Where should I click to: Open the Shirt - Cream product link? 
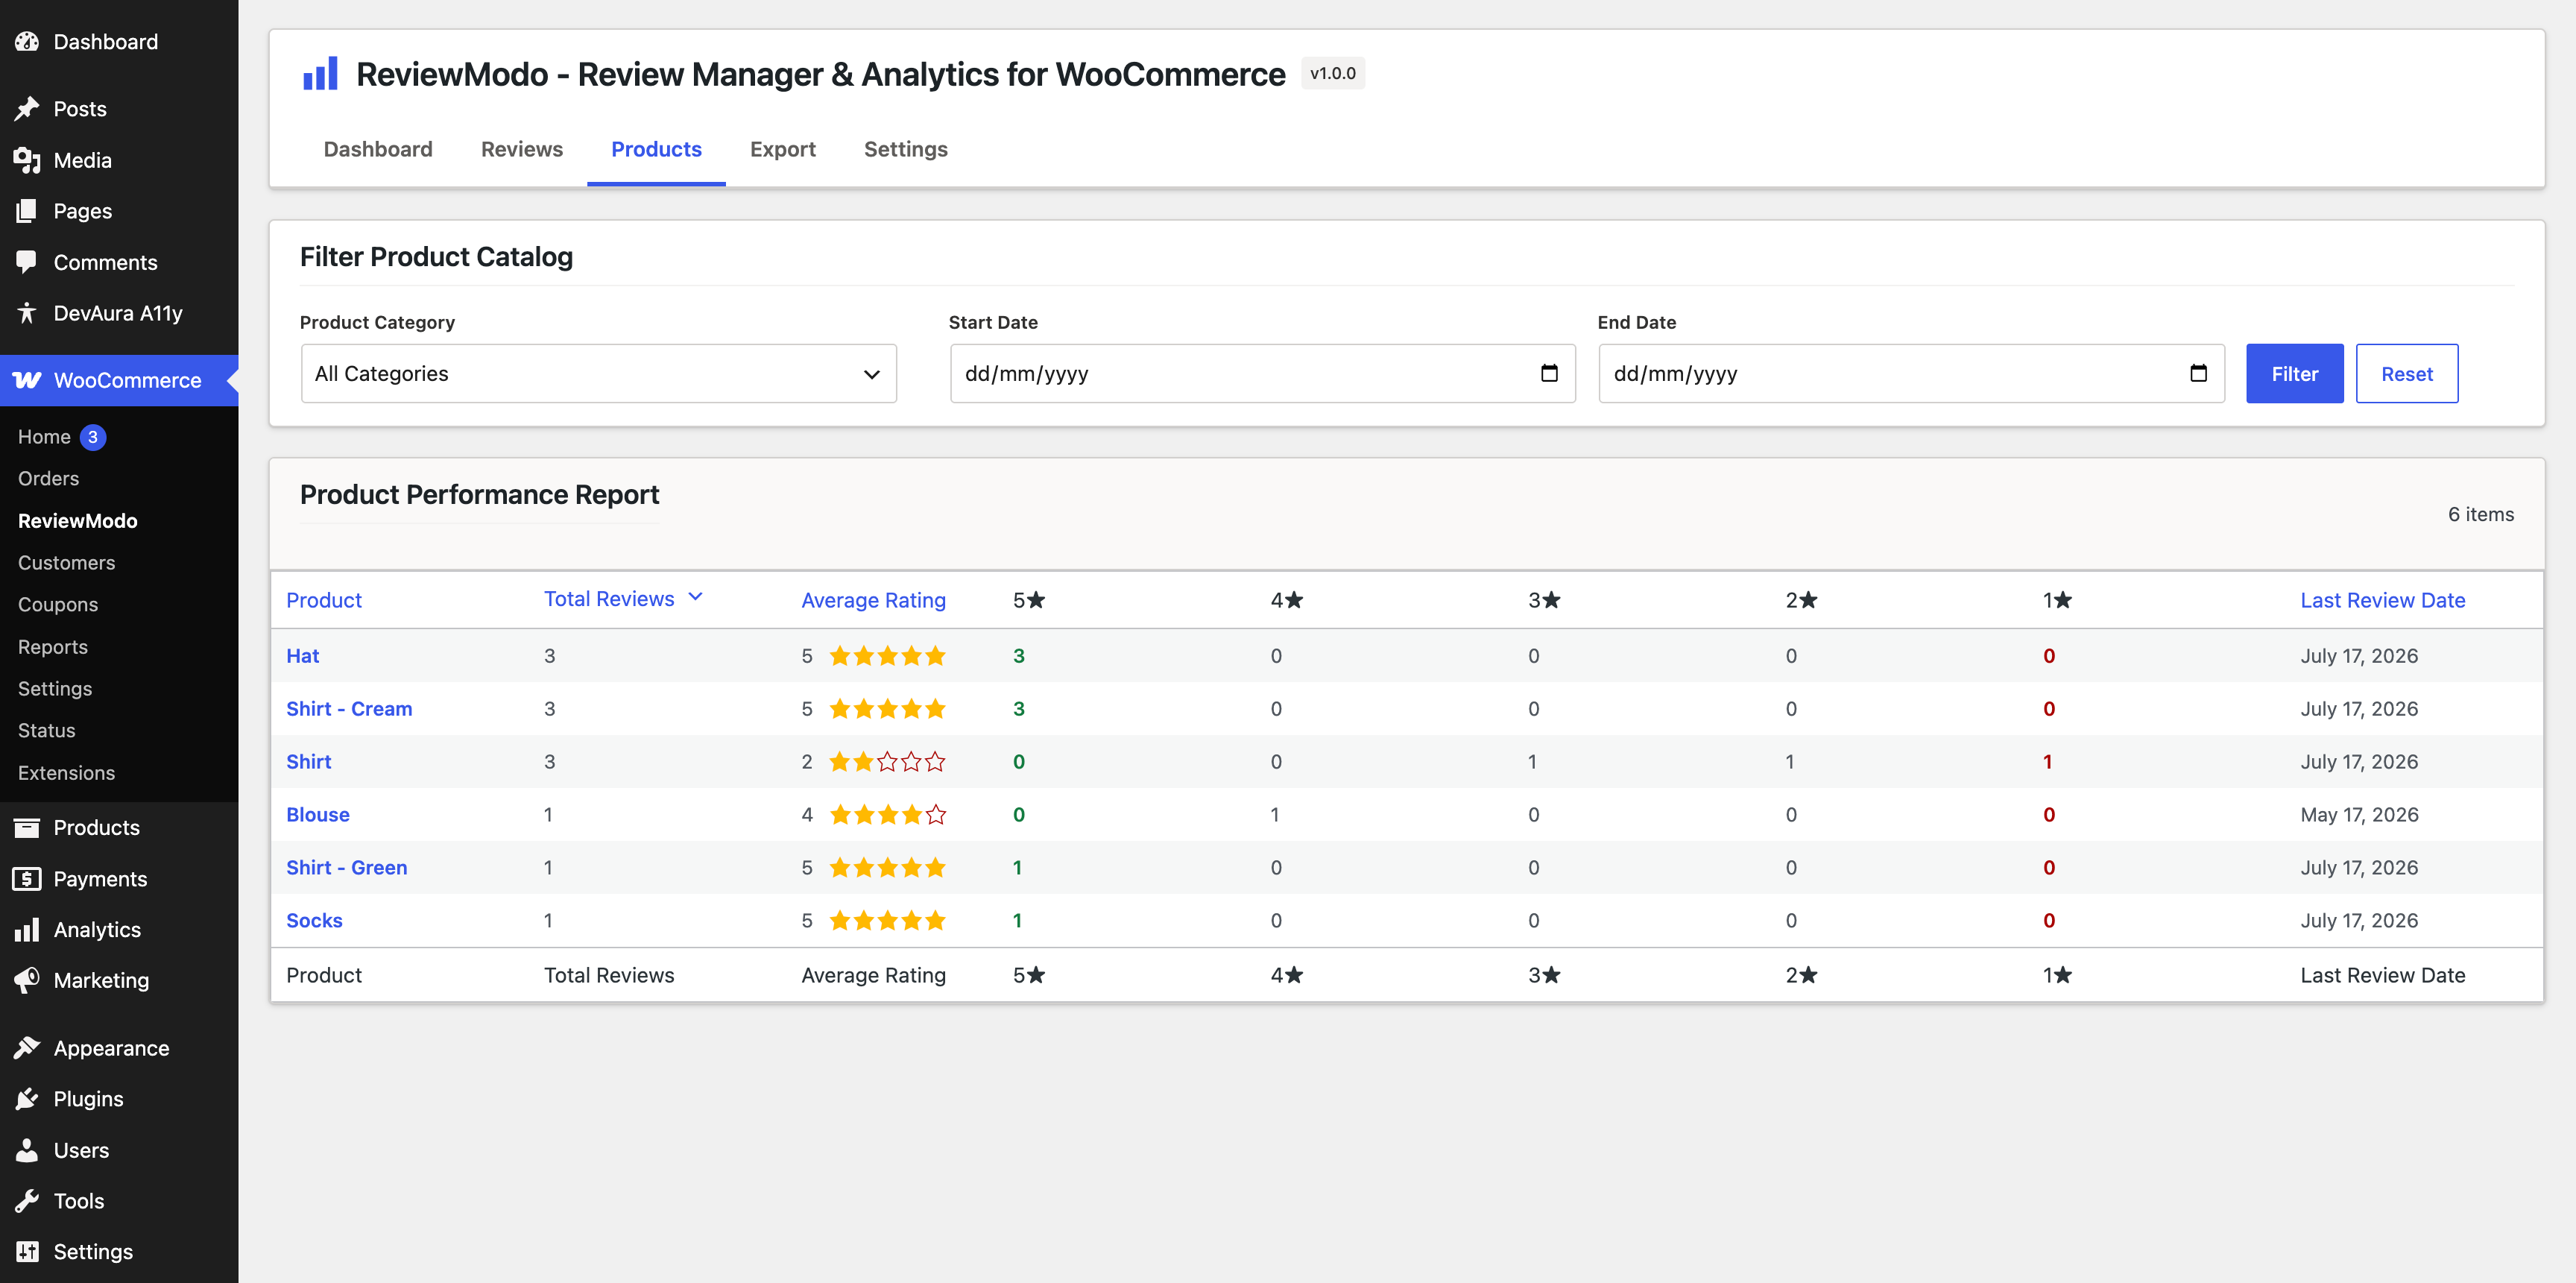(x=349, y=709)
